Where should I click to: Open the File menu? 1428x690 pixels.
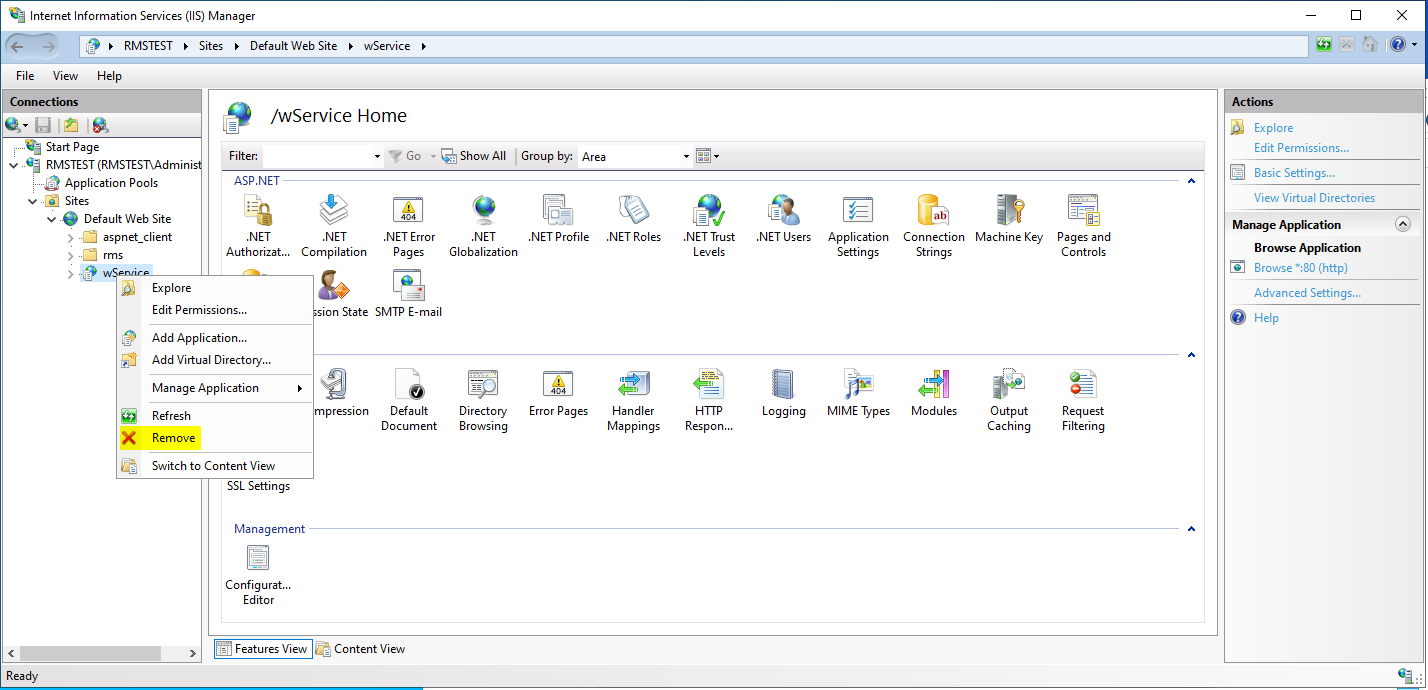(x=25, y=76)
